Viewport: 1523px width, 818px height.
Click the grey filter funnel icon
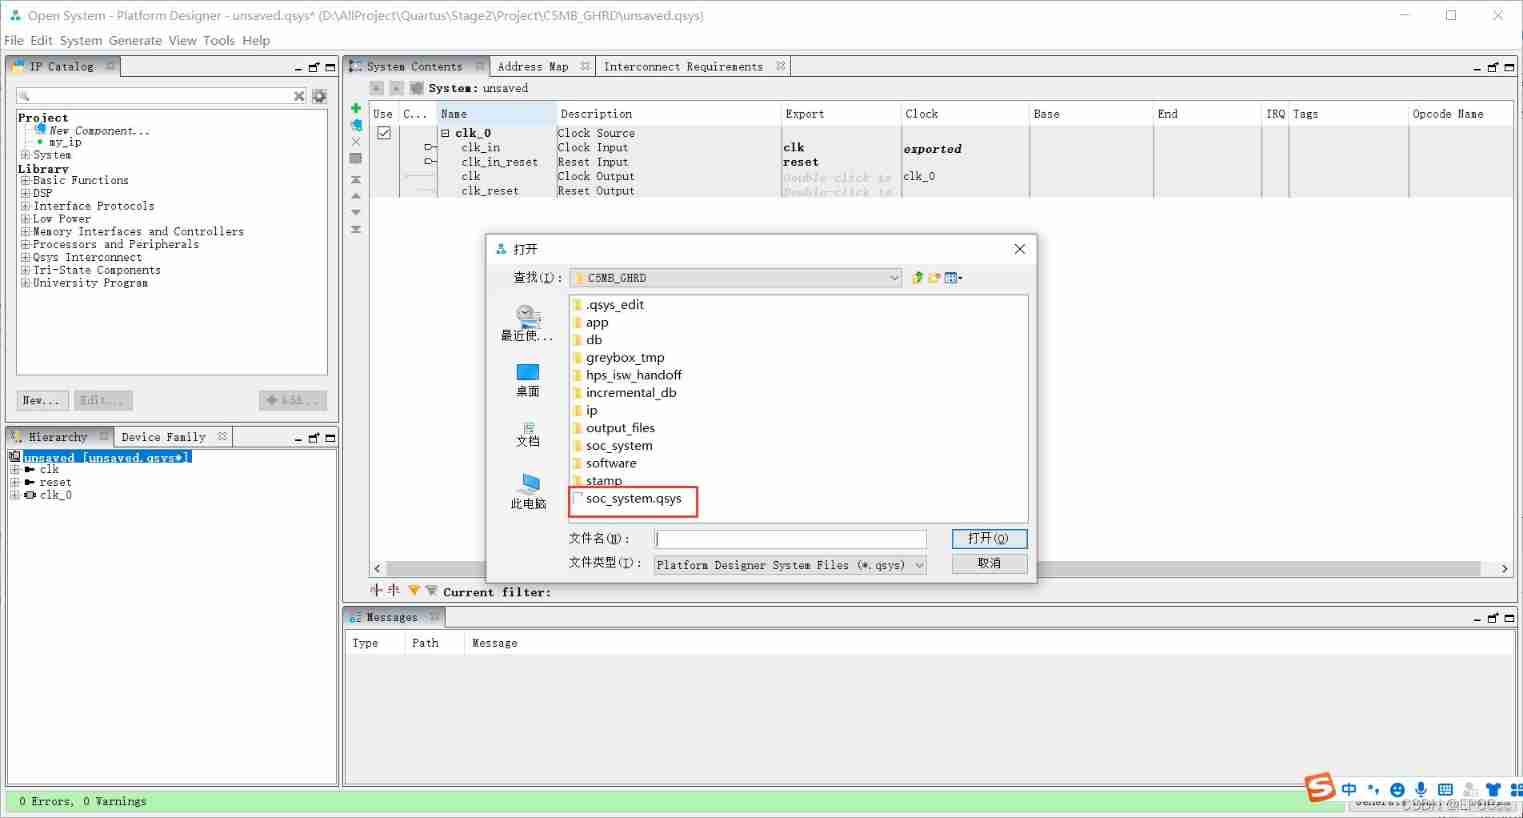click(431, 591)
